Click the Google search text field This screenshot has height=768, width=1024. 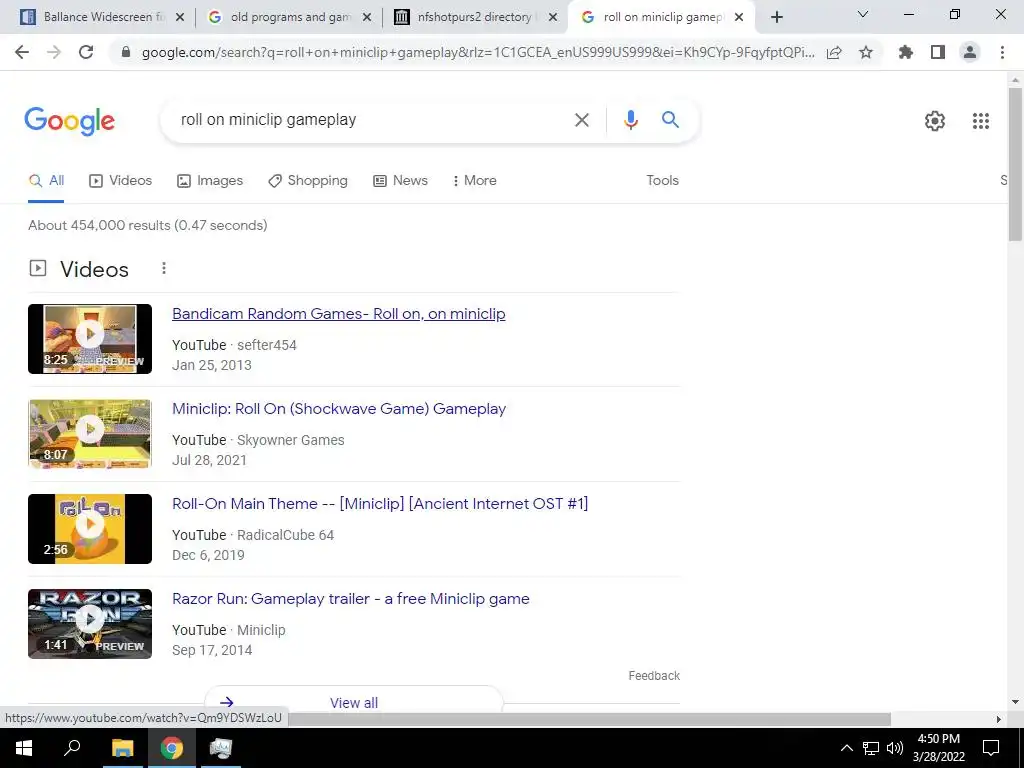(x=369, y=120)
